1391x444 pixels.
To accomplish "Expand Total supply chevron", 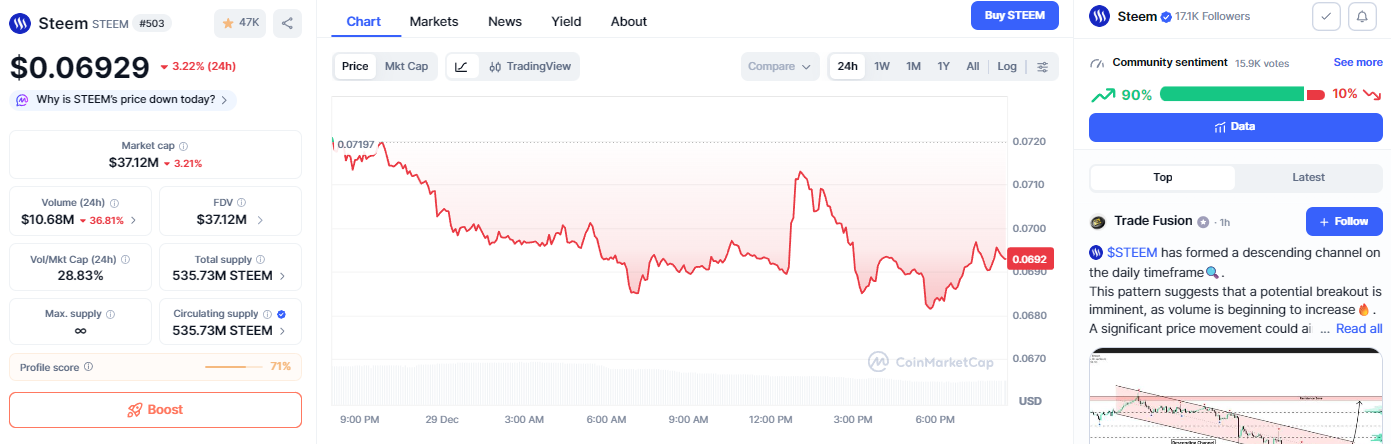I will pyautogui.click(x=282, y=276).
